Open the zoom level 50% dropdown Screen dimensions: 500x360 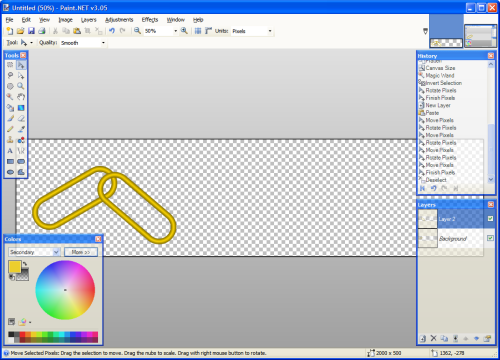pos(175,31)
